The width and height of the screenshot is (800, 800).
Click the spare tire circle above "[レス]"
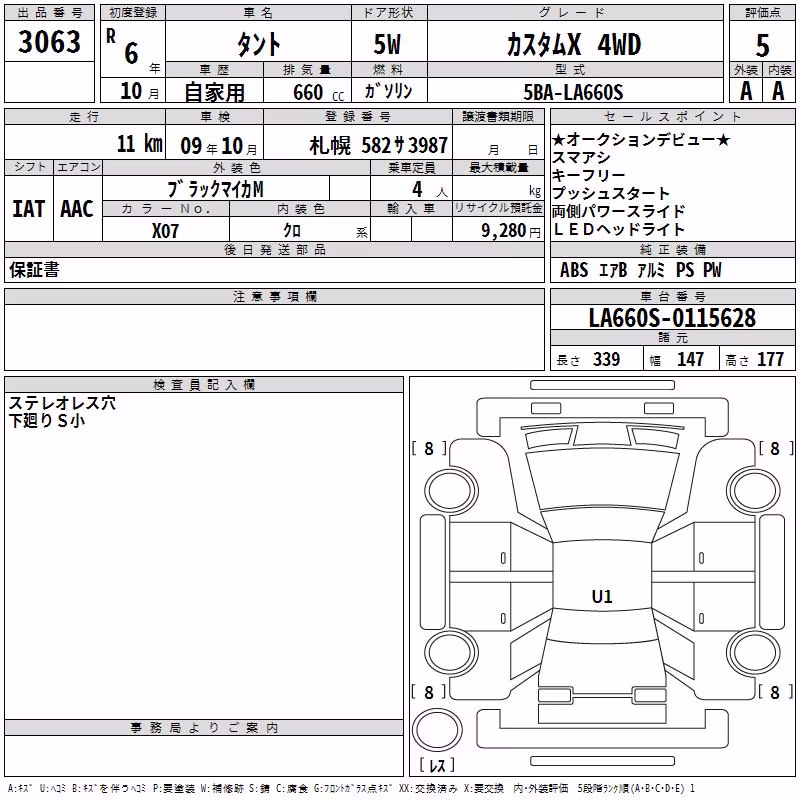pyautogui.click(x=437, y=730)
